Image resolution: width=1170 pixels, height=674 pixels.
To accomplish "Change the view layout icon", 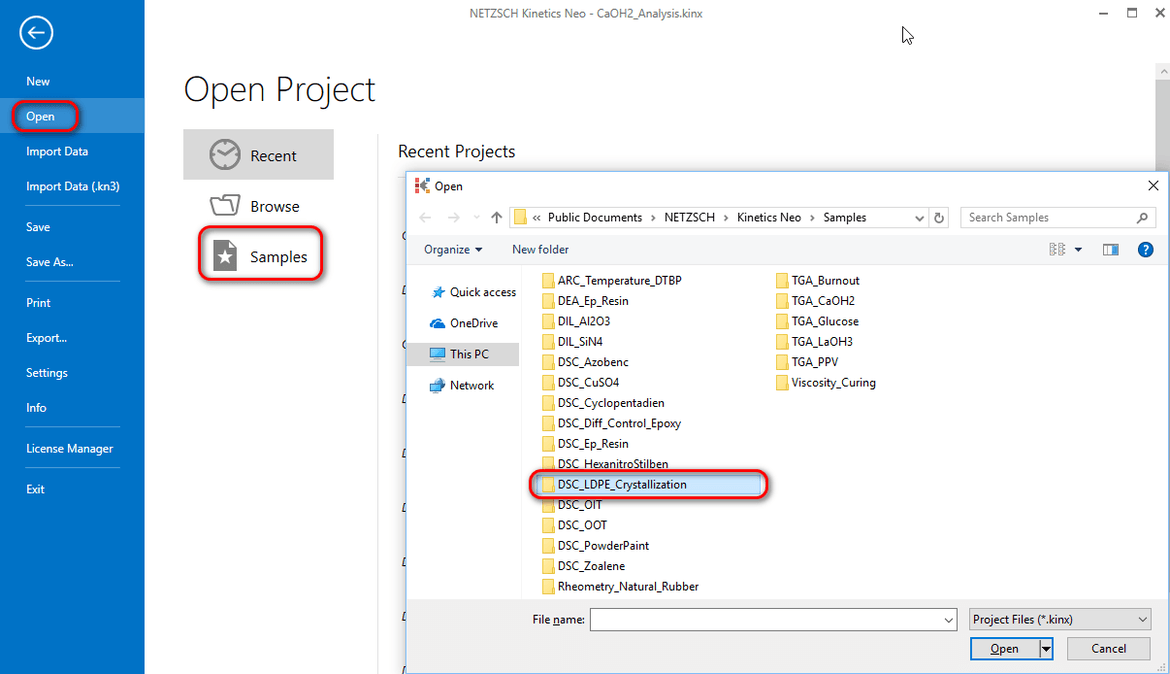I will coord(1057,249).
